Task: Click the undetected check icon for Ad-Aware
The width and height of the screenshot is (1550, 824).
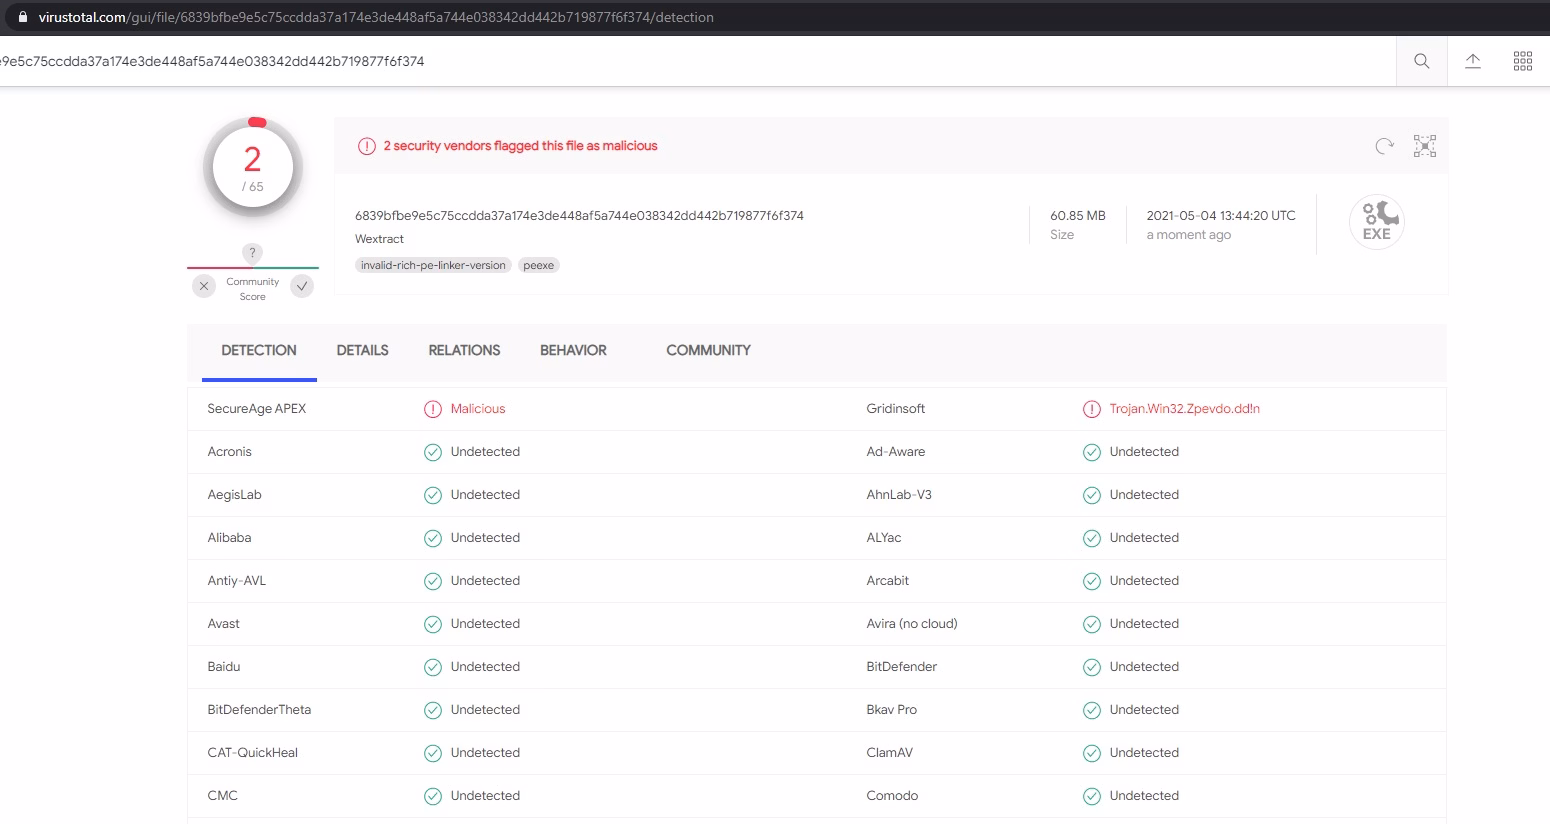Action: coord(1092,452)
